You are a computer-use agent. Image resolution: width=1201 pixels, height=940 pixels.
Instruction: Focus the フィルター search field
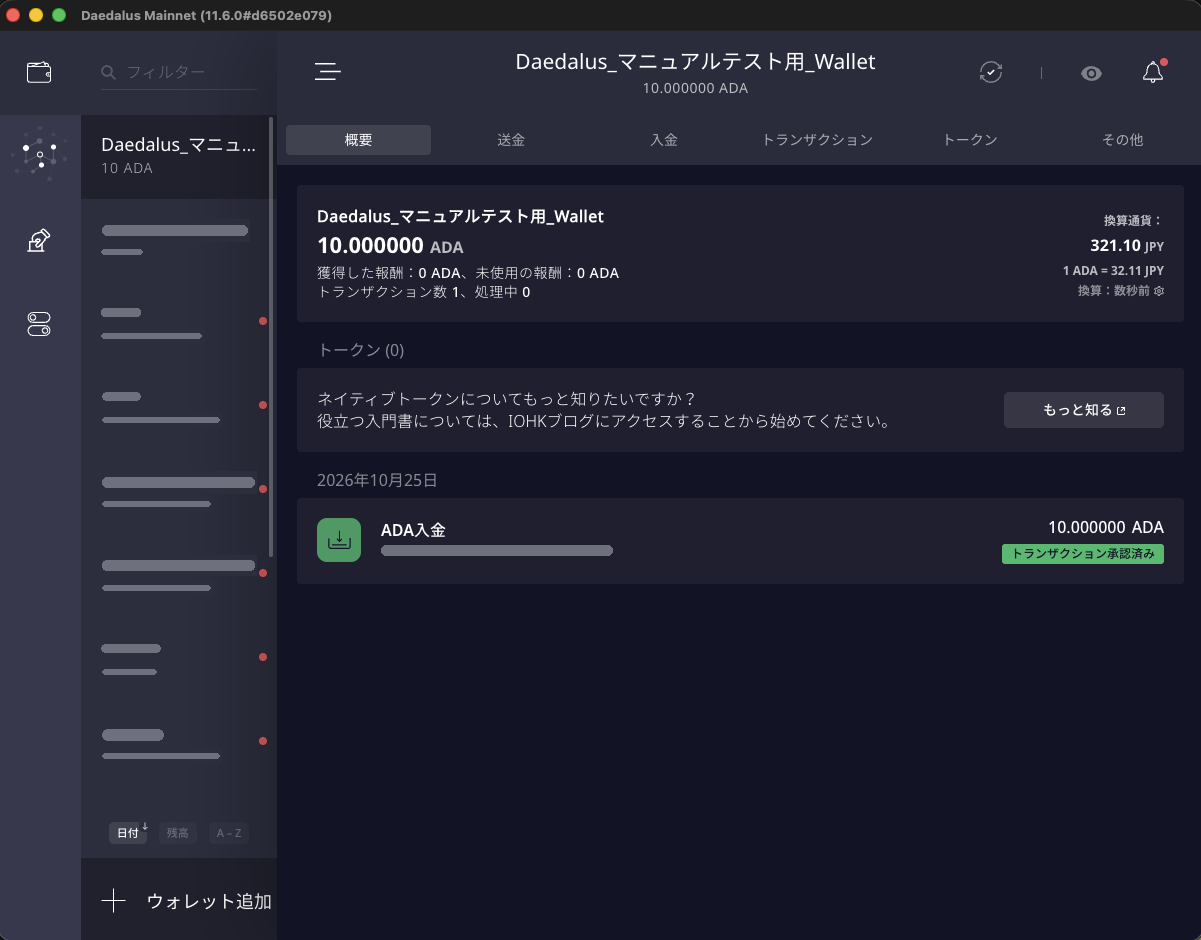click(x=179, y=73)
